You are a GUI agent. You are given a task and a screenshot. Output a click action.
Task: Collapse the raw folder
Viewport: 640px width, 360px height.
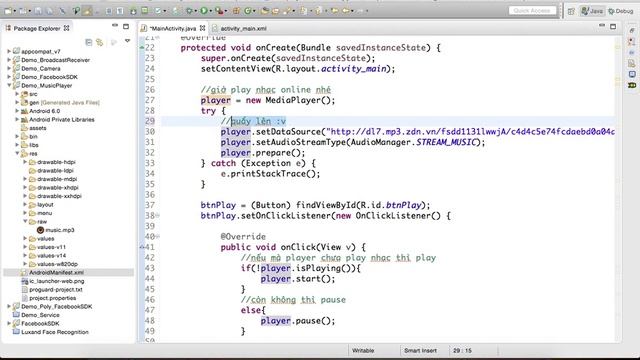(25, 221)
